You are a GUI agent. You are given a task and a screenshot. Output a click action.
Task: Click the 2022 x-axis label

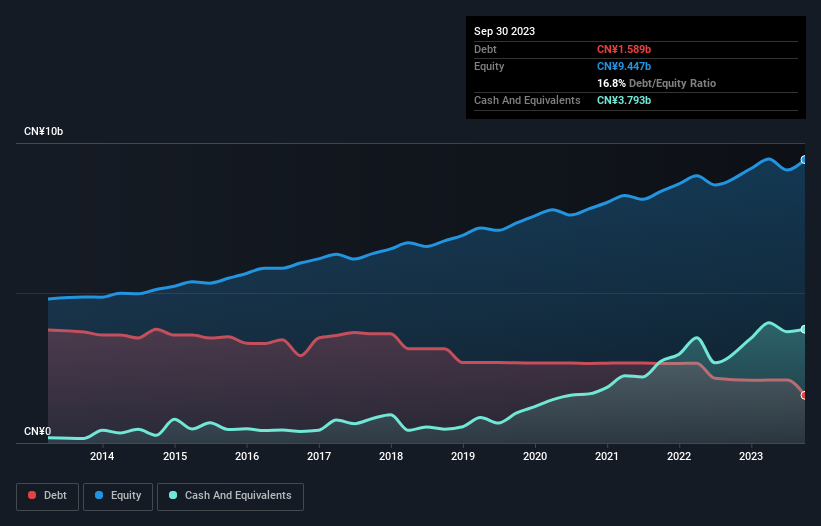click(x=679, y=456)
